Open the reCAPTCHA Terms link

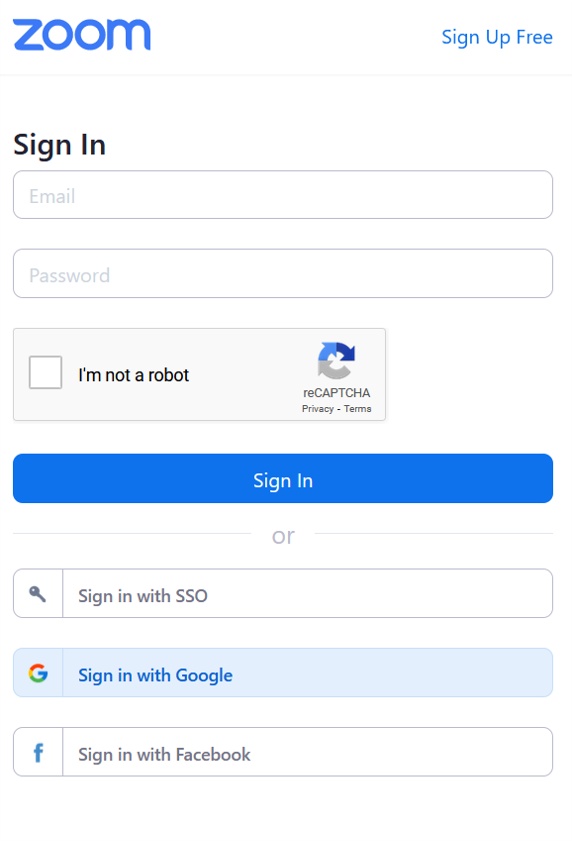[x=357, y=409]
